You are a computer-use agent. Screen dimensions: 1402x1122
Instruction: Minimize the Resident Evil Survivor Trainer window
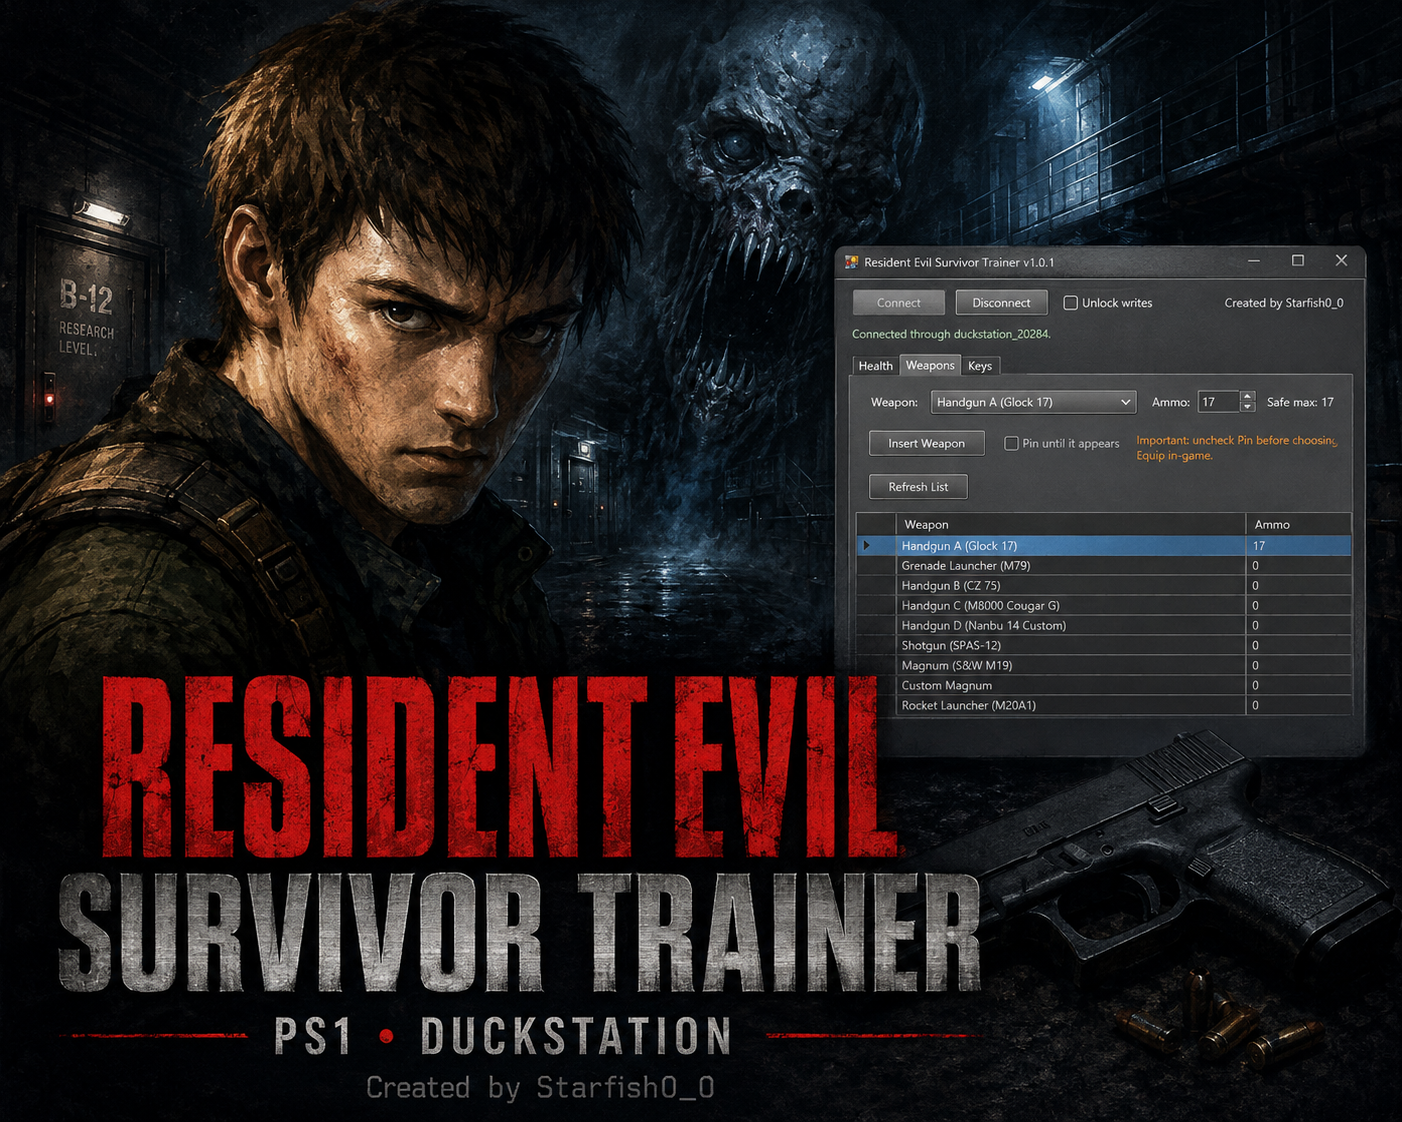1254,261
